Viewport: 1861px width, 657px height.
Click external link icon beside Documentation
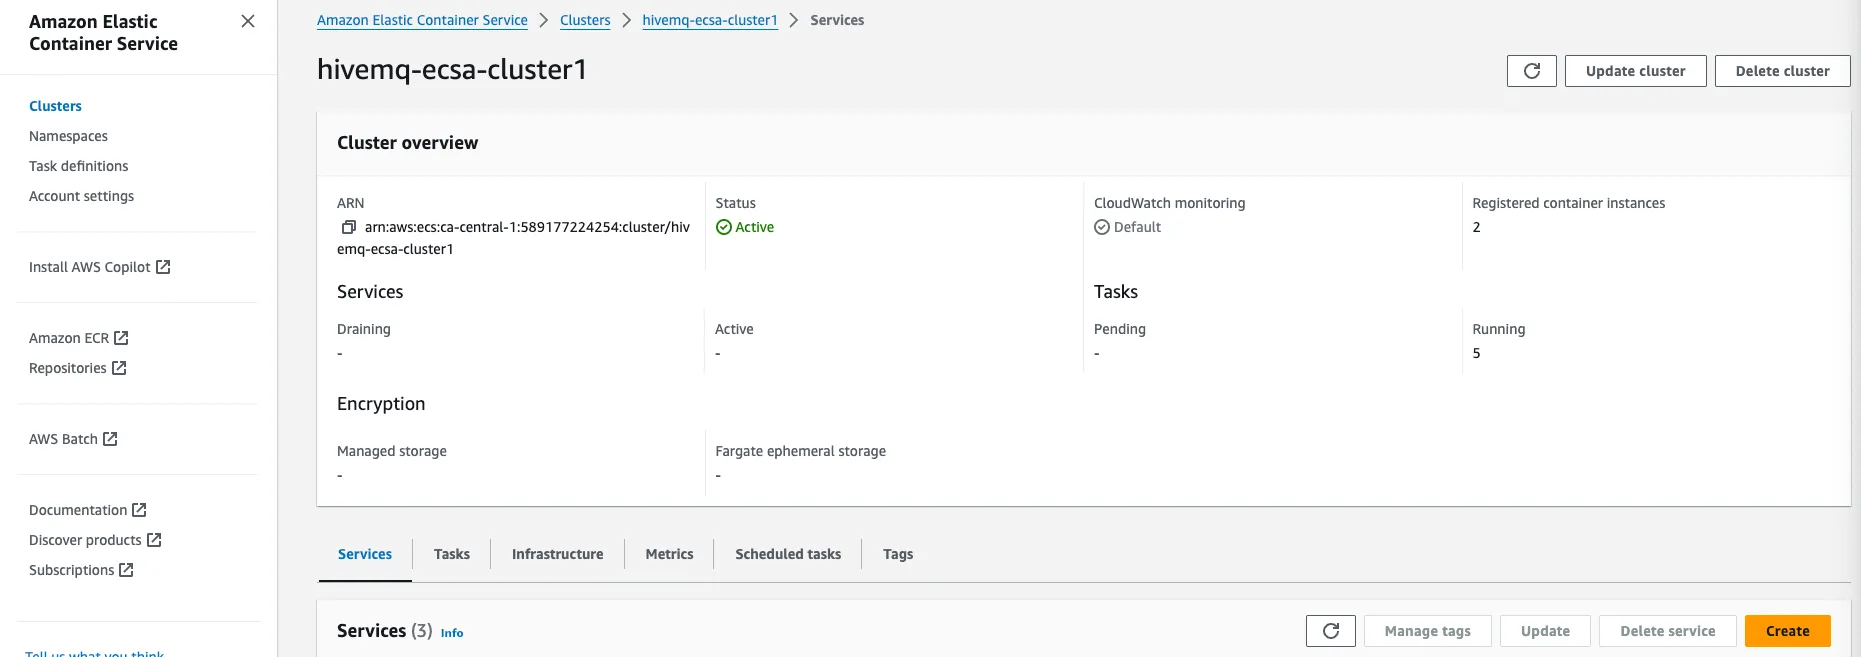(139, 510)
